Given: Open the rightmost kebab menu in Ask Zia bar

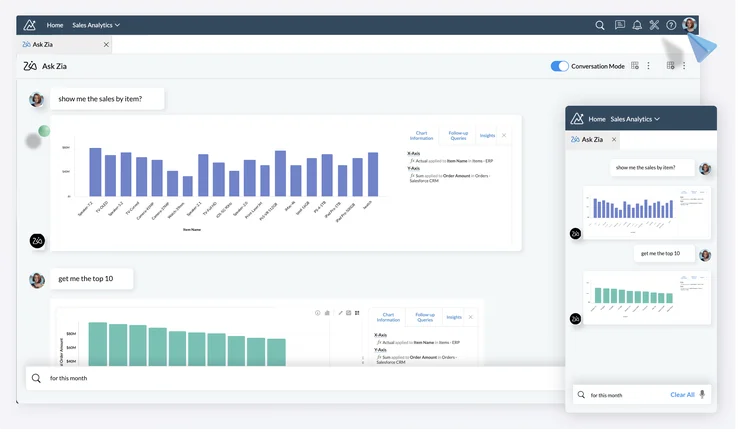Looking at the screenshot, I should [684, 66].
